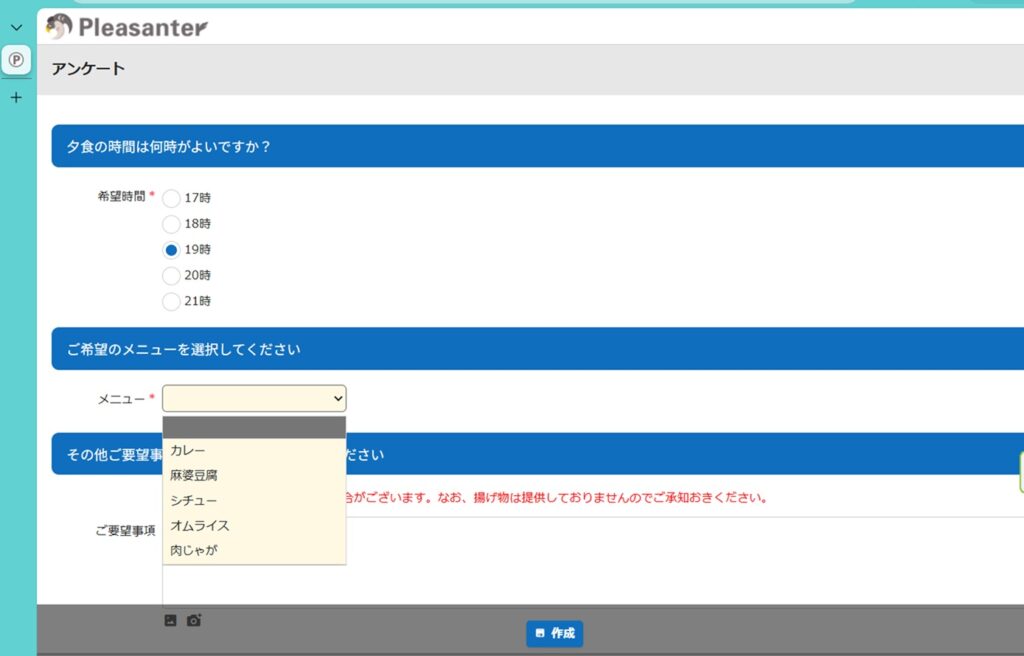Click the plus icon to add a new tab
Viewport: 1024px width, 656px height.
pos(16,98)
